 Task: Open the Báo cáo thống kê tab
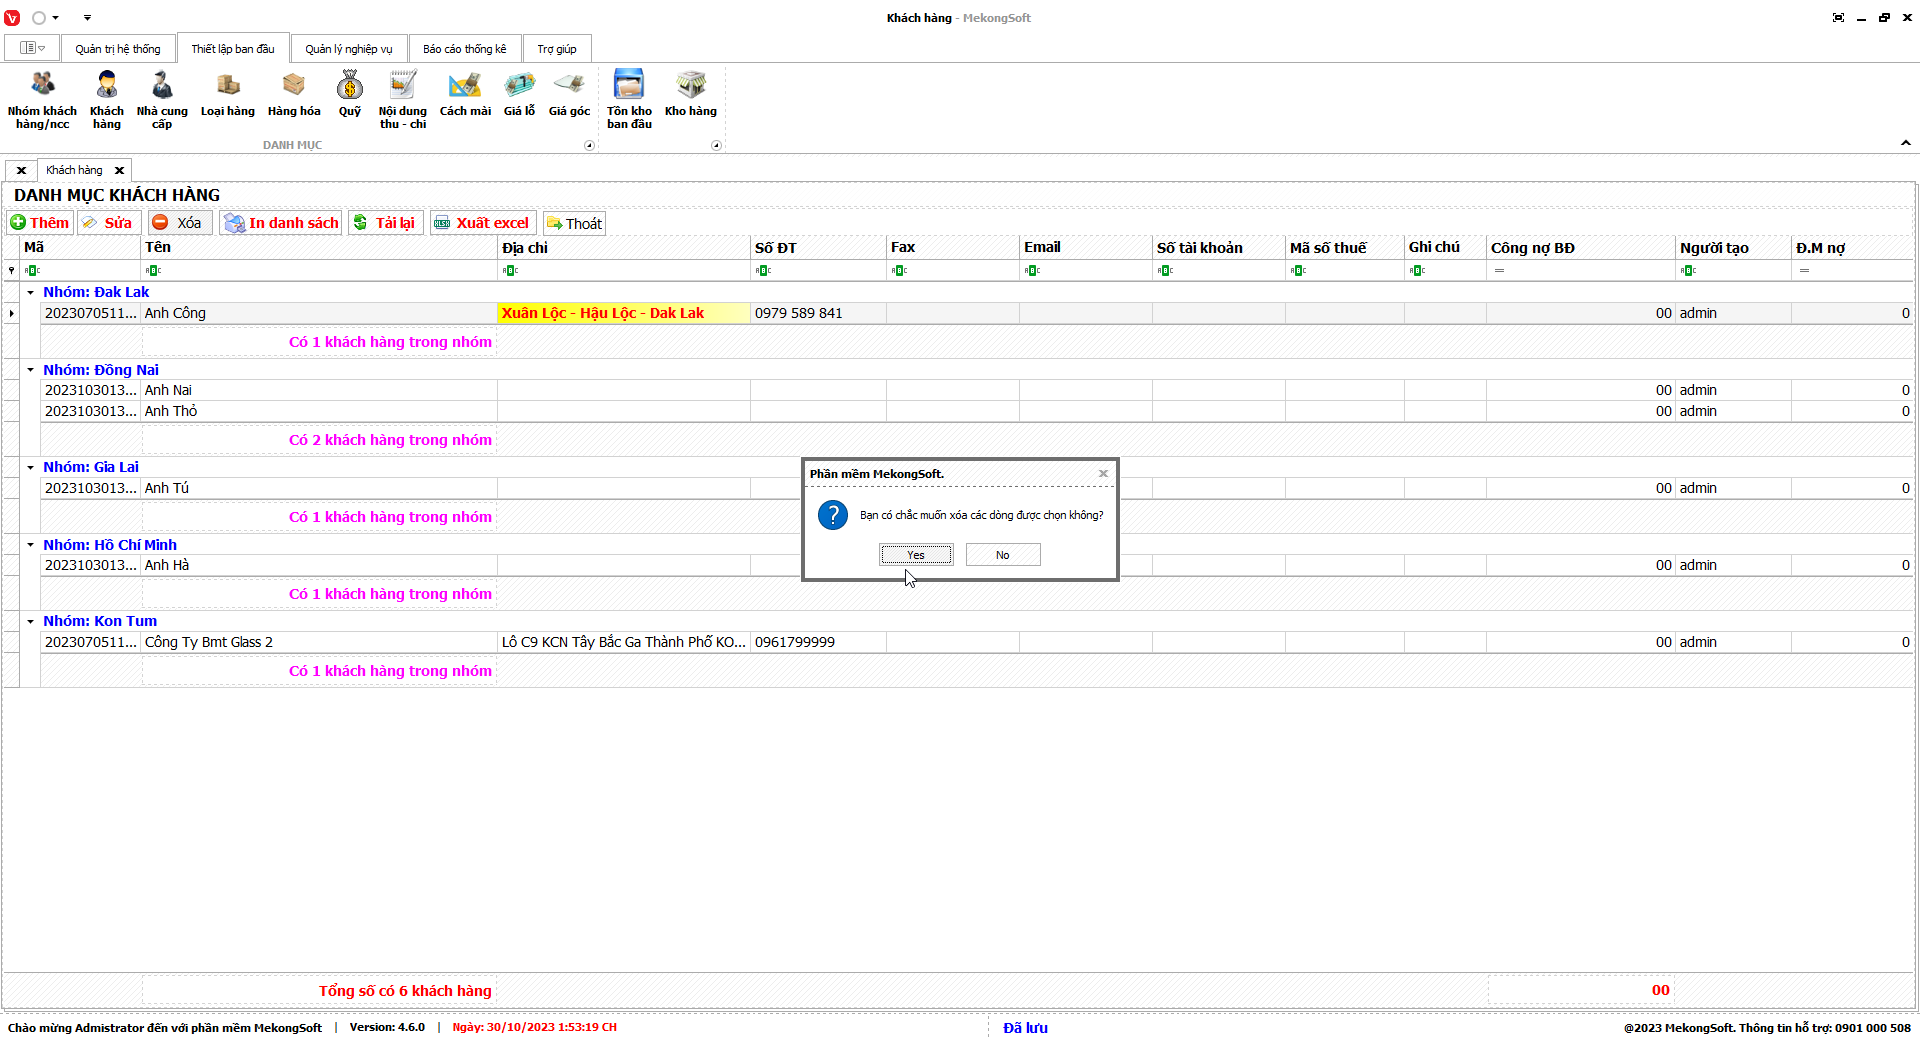(x=464, y=49)
